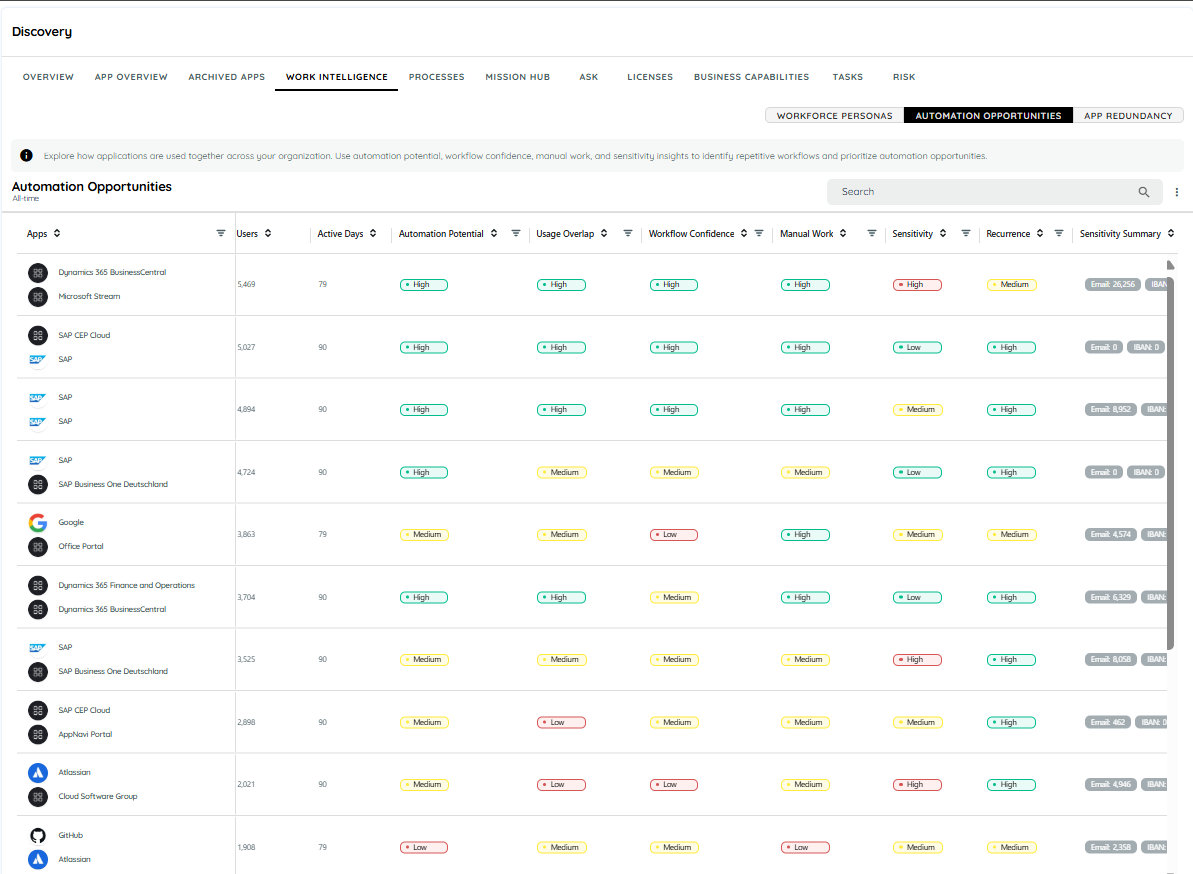Open the Risk tab

click(x=904, y=77)
